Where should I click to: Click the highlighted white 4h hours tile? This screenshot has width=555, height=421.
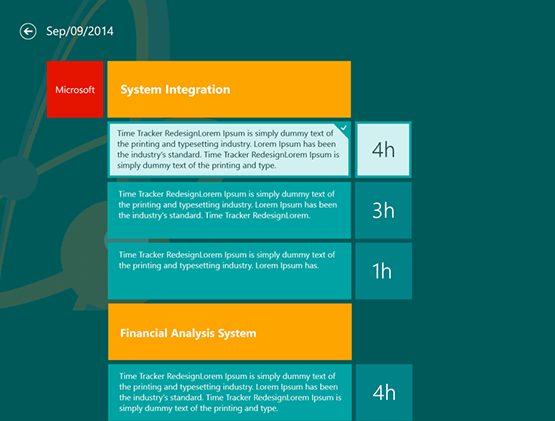[x=383, y=149]
